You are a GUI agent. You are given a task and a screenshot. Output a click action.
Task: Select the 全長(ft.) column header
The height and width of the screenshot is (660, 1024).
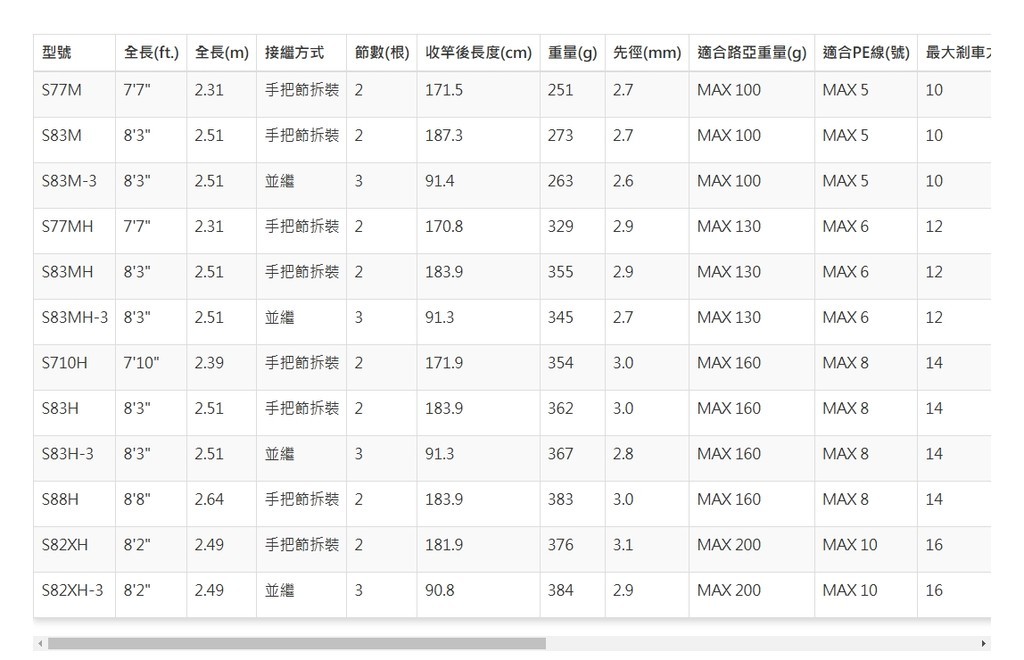(151, 52)
